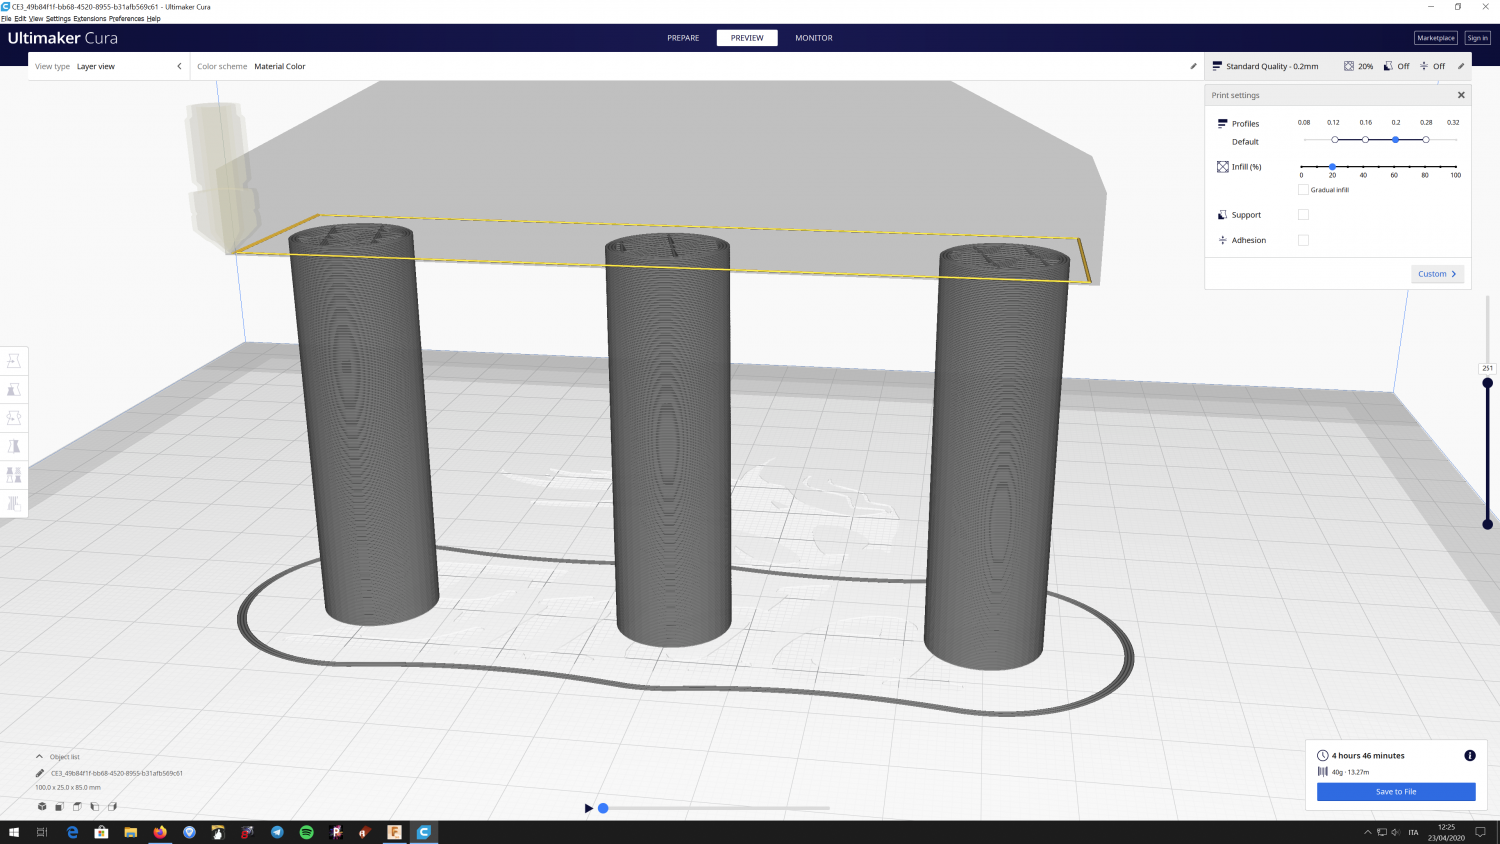Set layer height profile to 0.16

pos(1365,140)
